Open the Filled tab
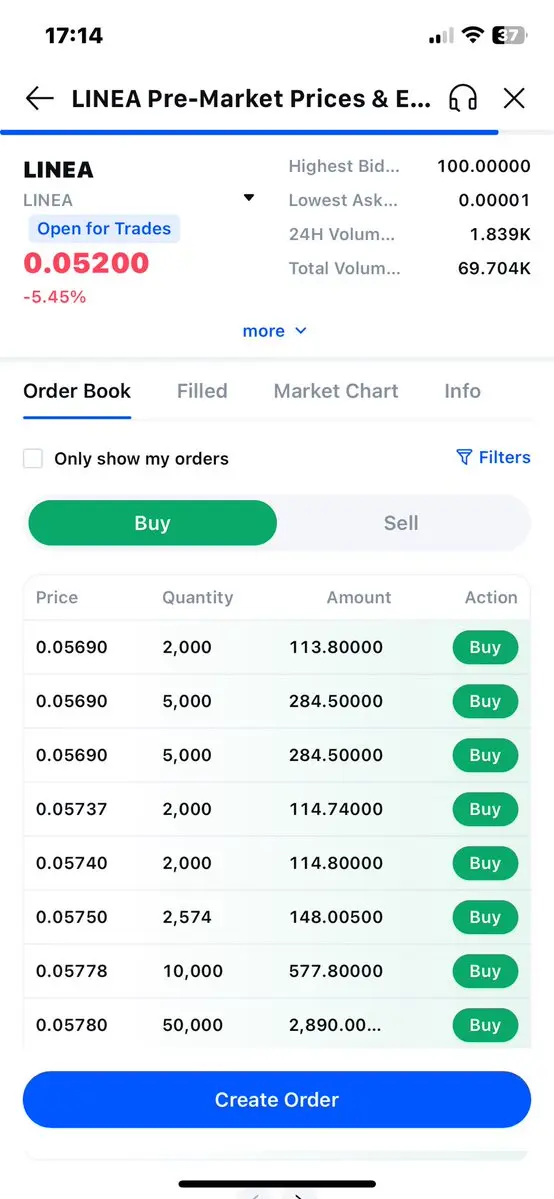554x1199 pixels. (202, 391)
